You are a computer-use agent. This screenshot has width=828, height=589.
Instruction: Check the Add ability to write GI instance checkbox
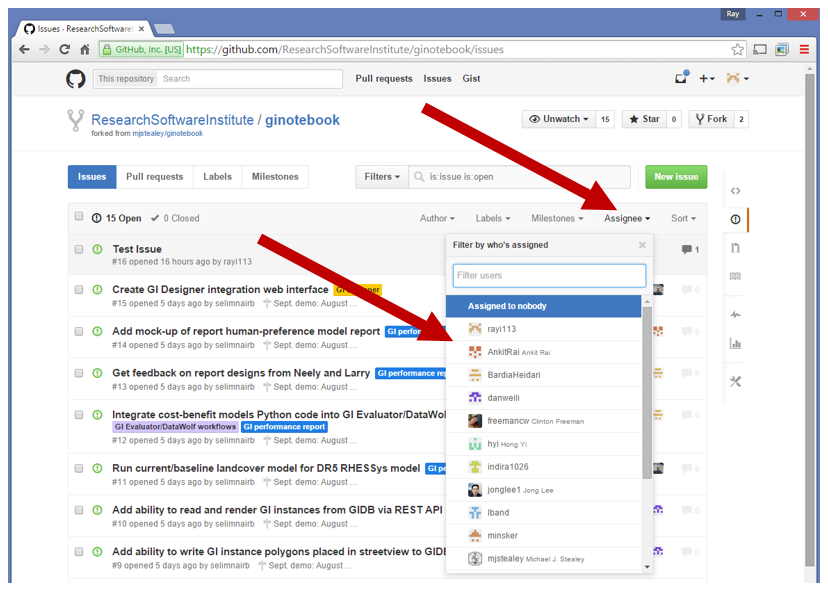point(79,551)
